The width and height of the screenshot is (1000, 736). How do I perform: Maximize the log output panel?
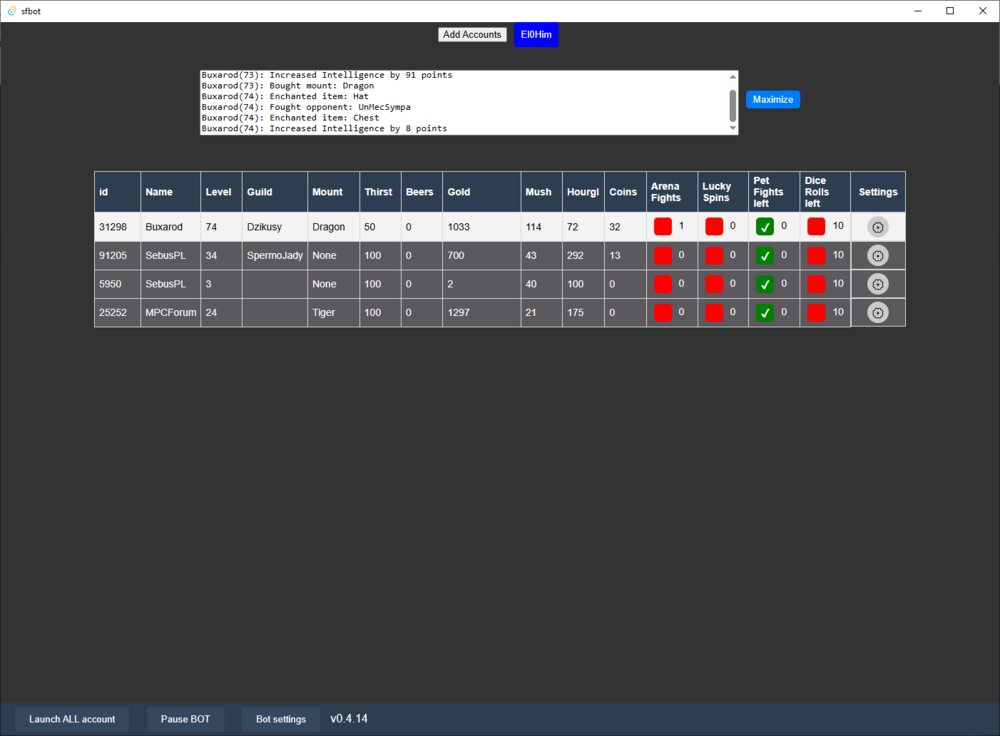(773, 99)
